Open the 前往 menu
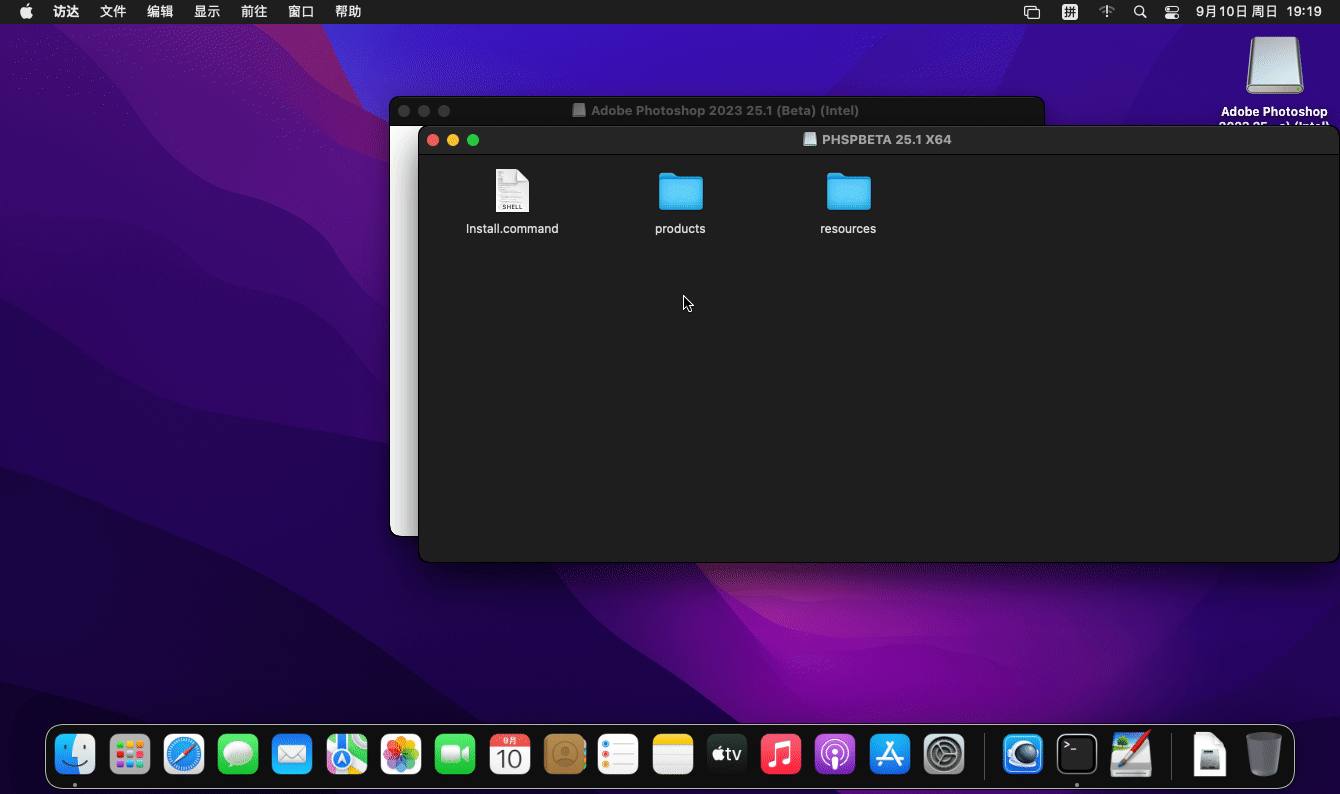1340x794 pixels. coord(254,12)
